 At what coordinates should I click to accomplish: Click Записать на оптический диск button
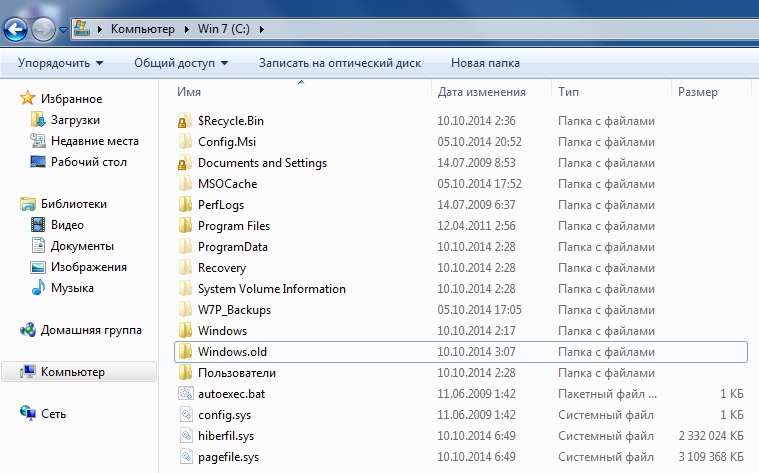339,63
